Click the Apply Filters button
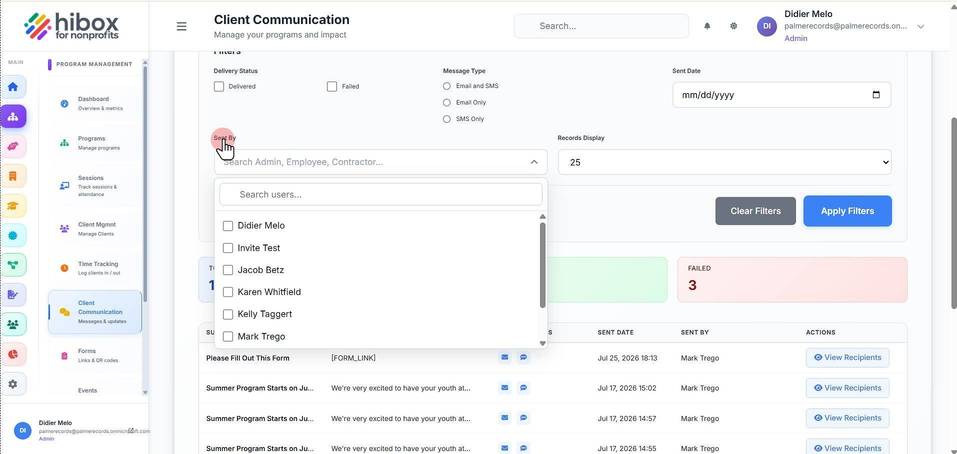Image resolution: width=957 pixels, height=454 pixels. (x=847, y=211)
